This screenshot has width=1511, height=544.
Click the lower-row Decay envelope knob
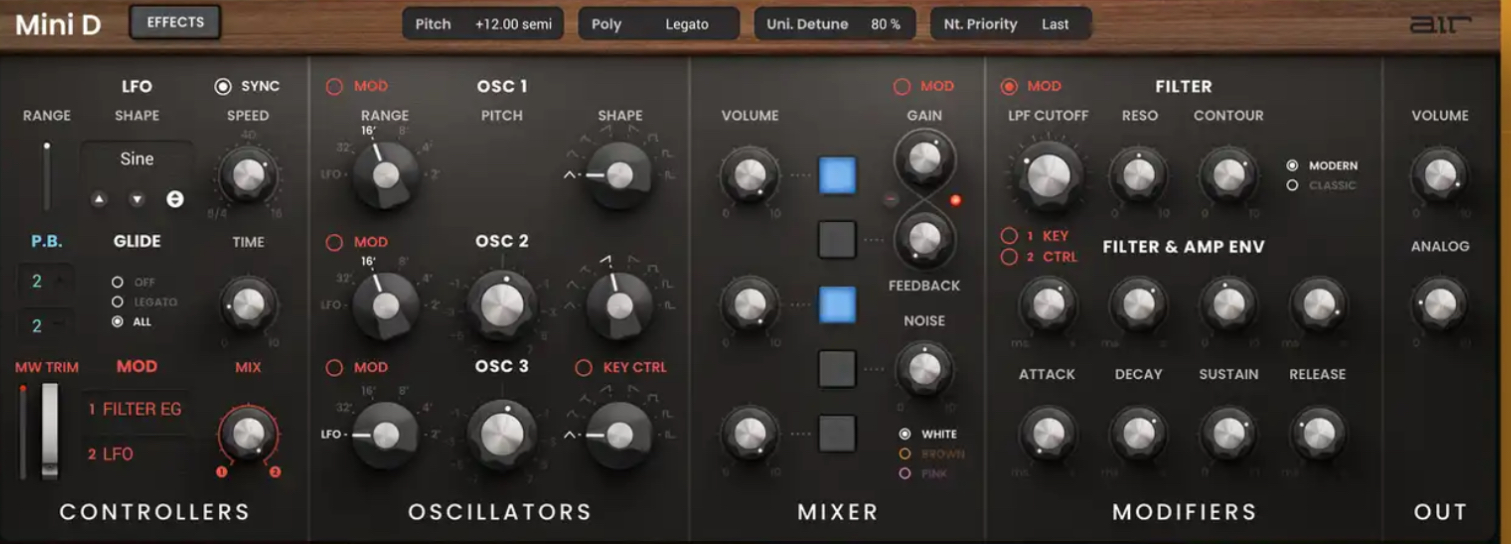click(x=1138, y=433)
